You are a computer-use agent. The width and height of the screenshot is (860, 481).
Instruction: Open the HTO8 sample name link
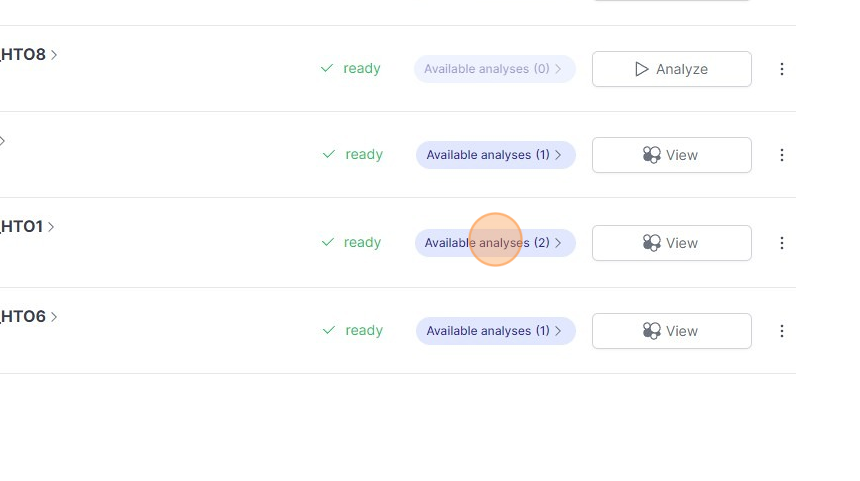[25, 55]
